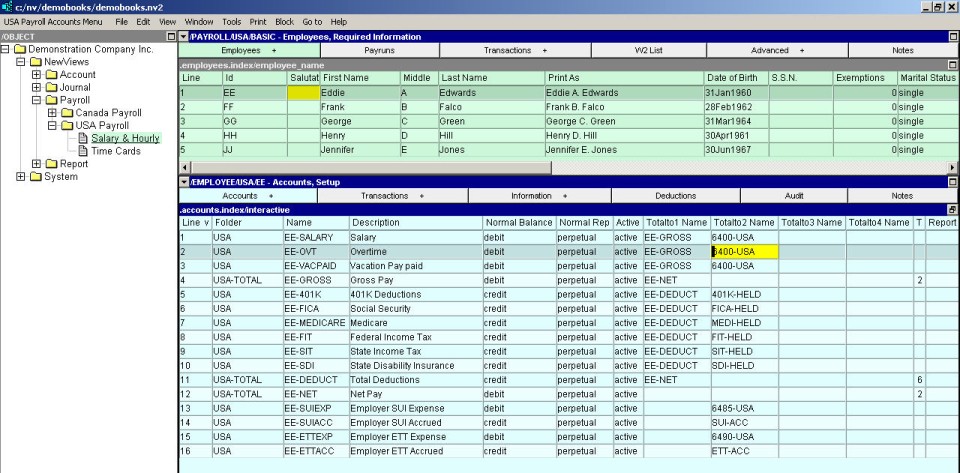The image size is (960, 473).
Task: Click the System folder icon
Action: click(36, 177)
